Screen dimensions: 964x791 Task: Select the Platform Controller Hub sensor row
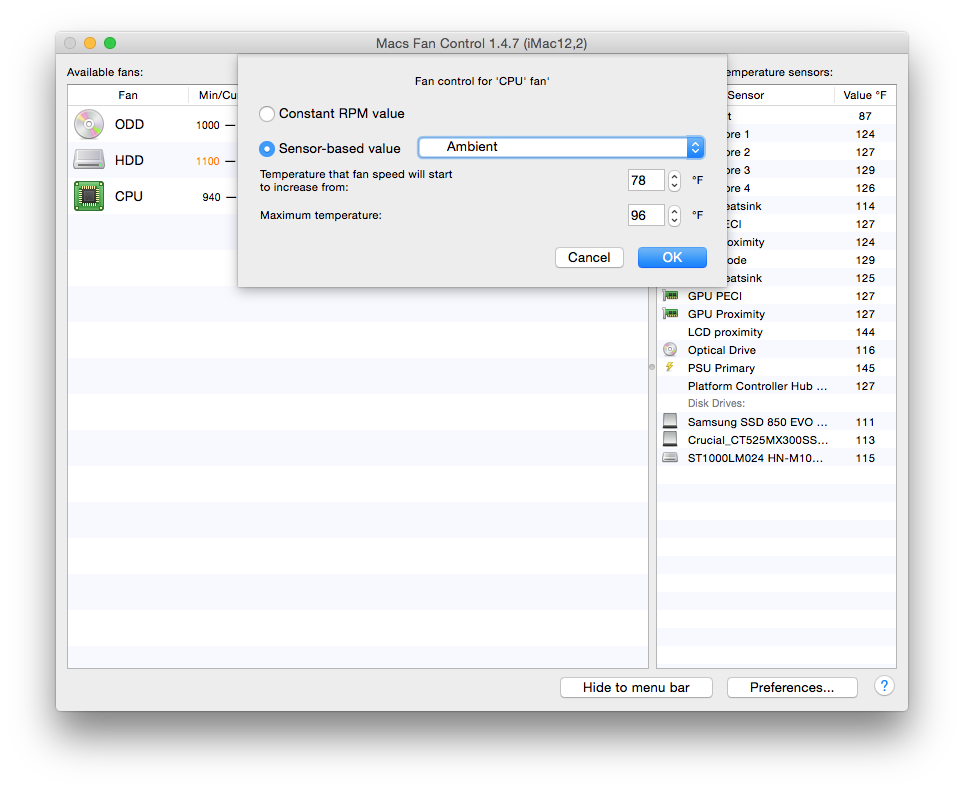tap(777, 385)
